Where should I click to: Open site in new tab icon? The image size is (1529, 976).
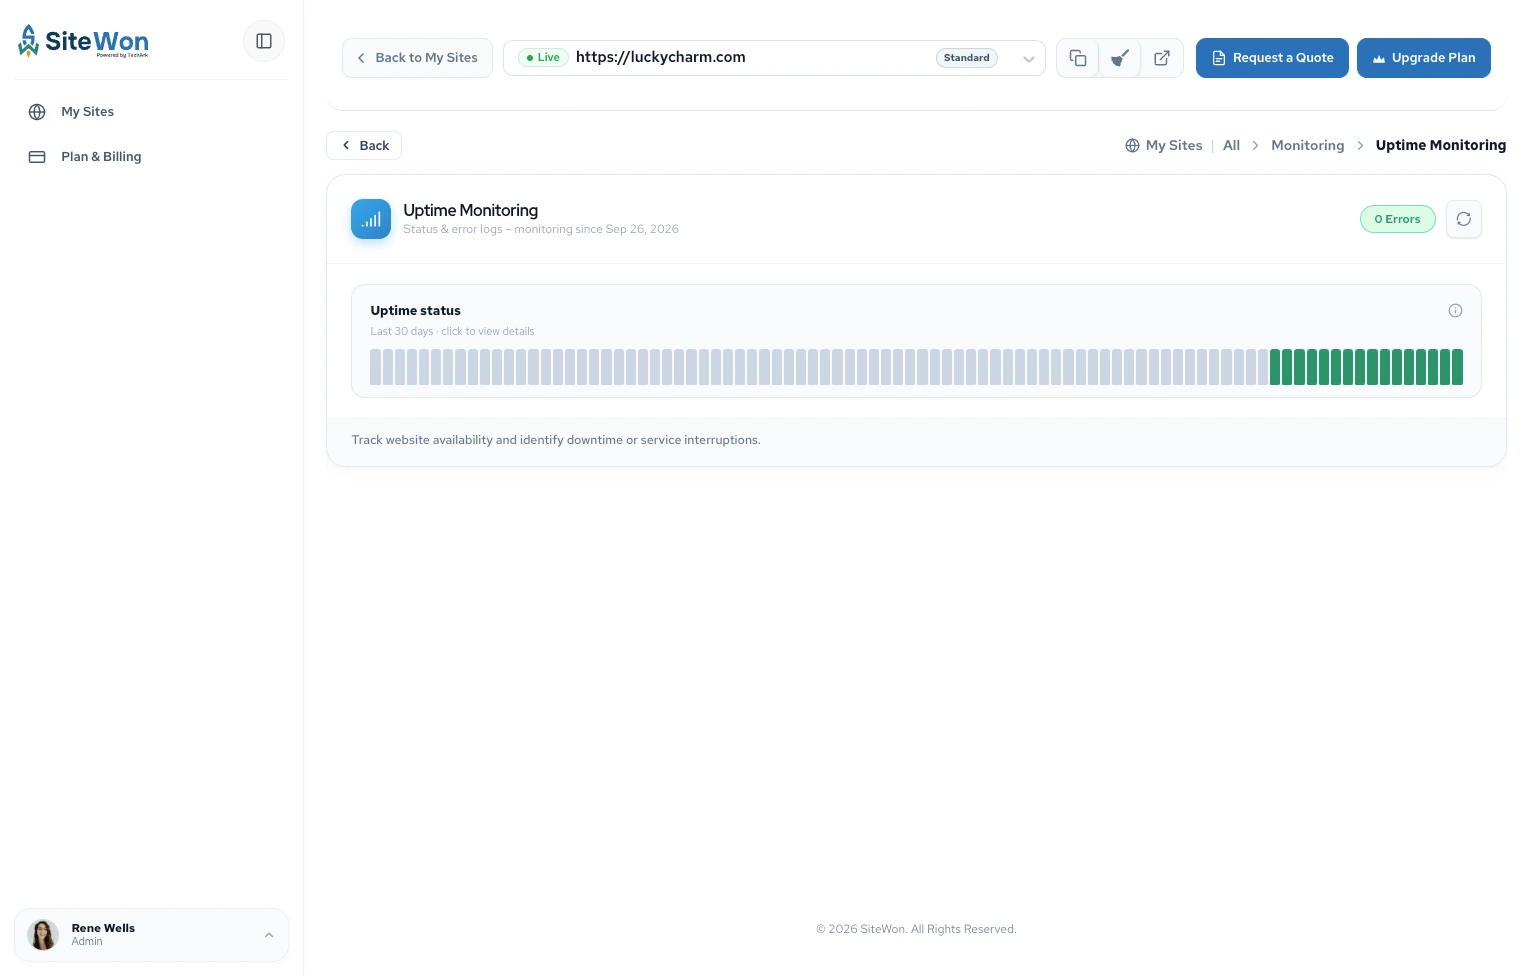[1162, 58]
